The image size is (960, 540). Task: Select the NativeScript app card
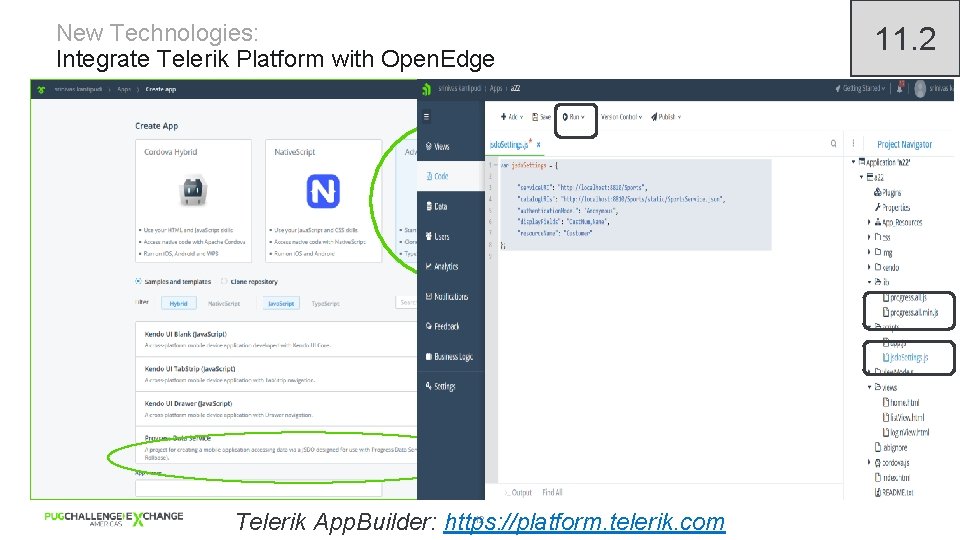[323, 201]
